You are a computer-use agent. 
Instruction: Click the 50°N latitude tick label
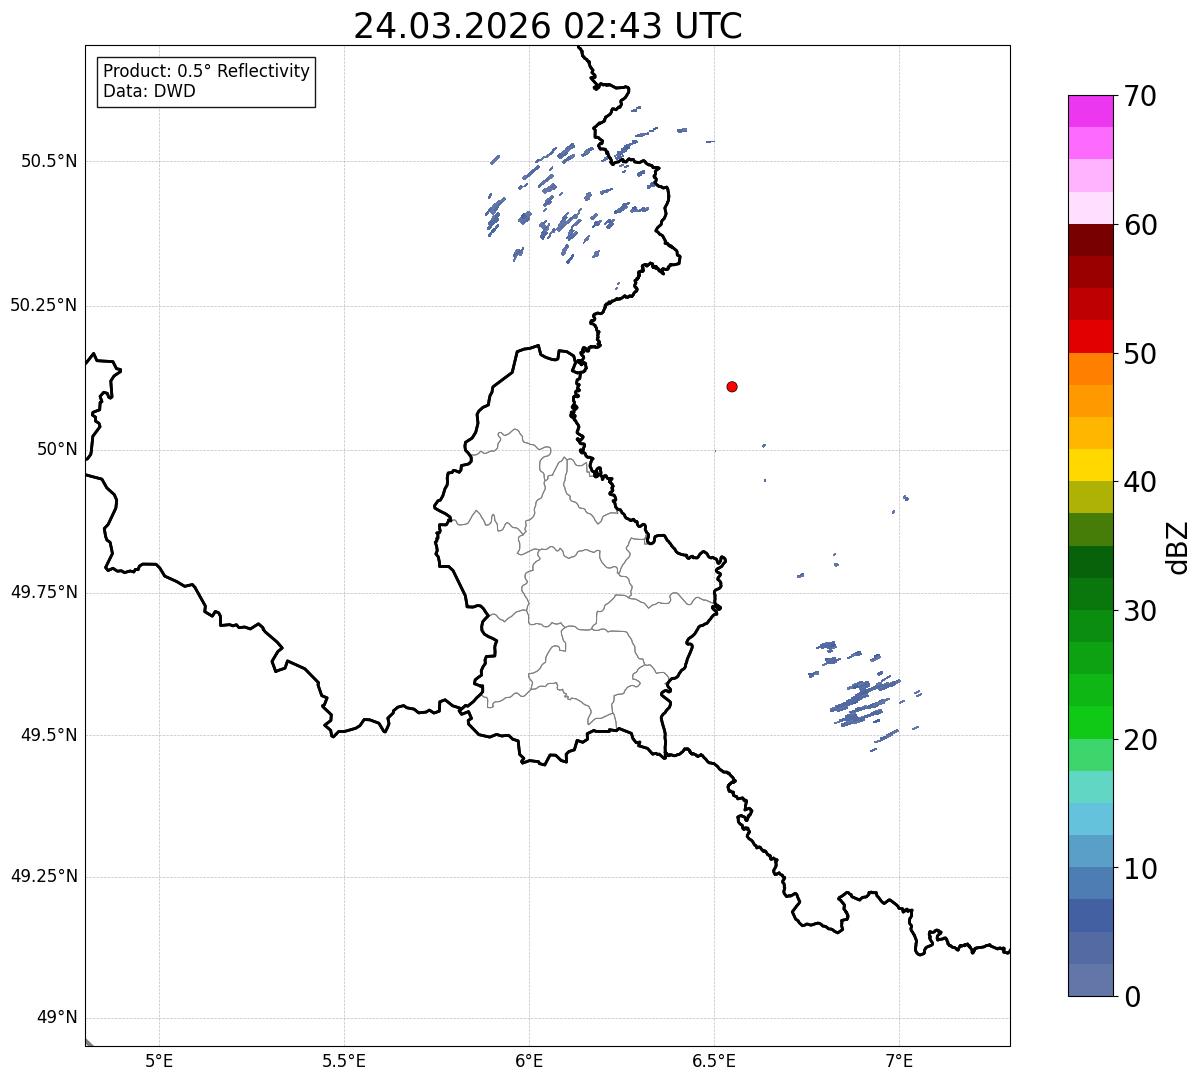point(57,450)
